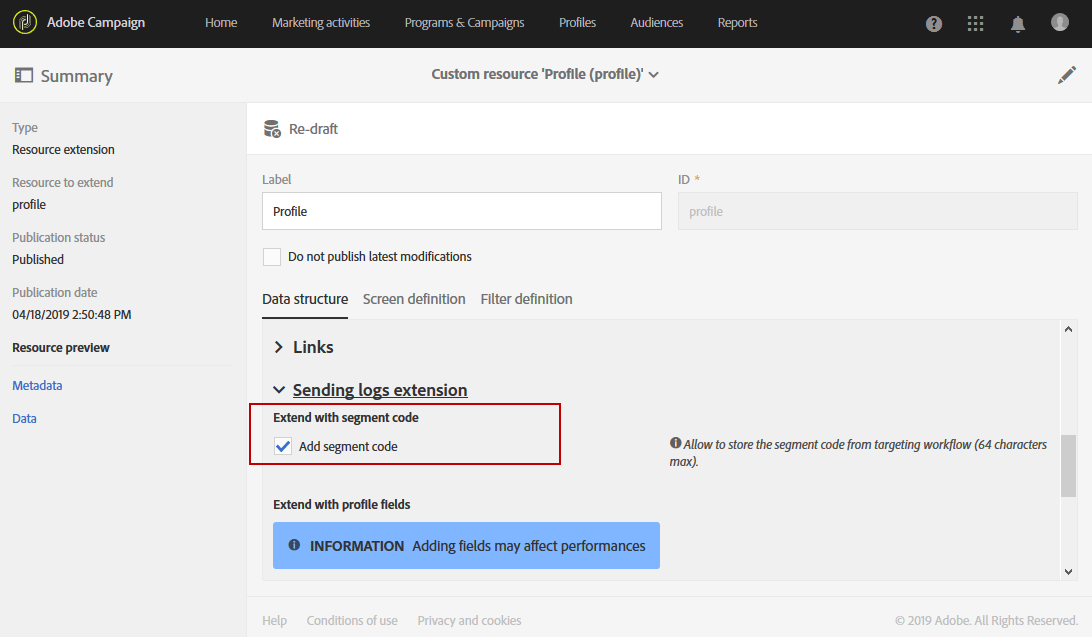Open the Custom resource 'Profile (profile)' dropdown
Viewport: 1092px width, 637px height.
pyautogui.click(x=545, y=74)
